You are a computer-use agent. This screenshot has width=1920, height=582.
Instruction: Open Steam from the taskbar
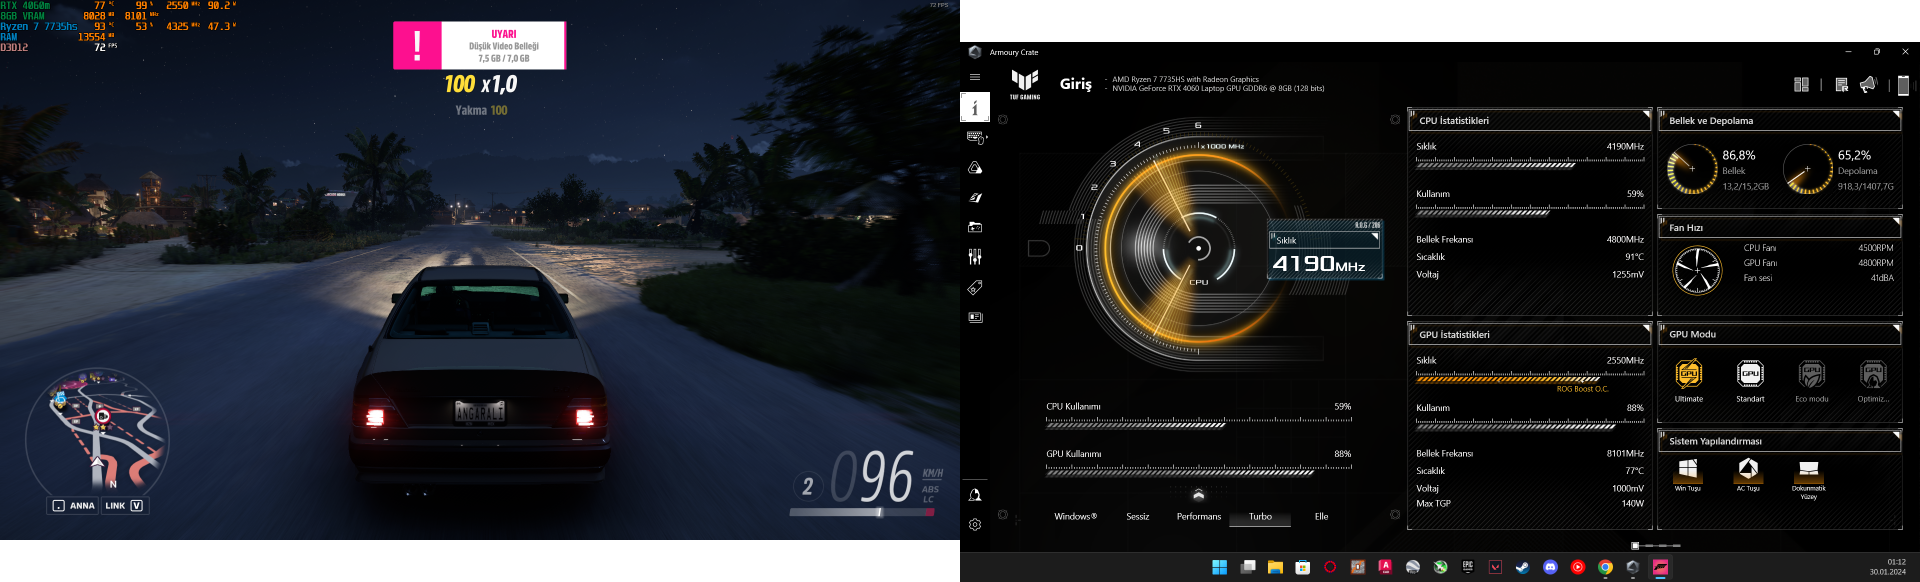[x=1522, y=567]
